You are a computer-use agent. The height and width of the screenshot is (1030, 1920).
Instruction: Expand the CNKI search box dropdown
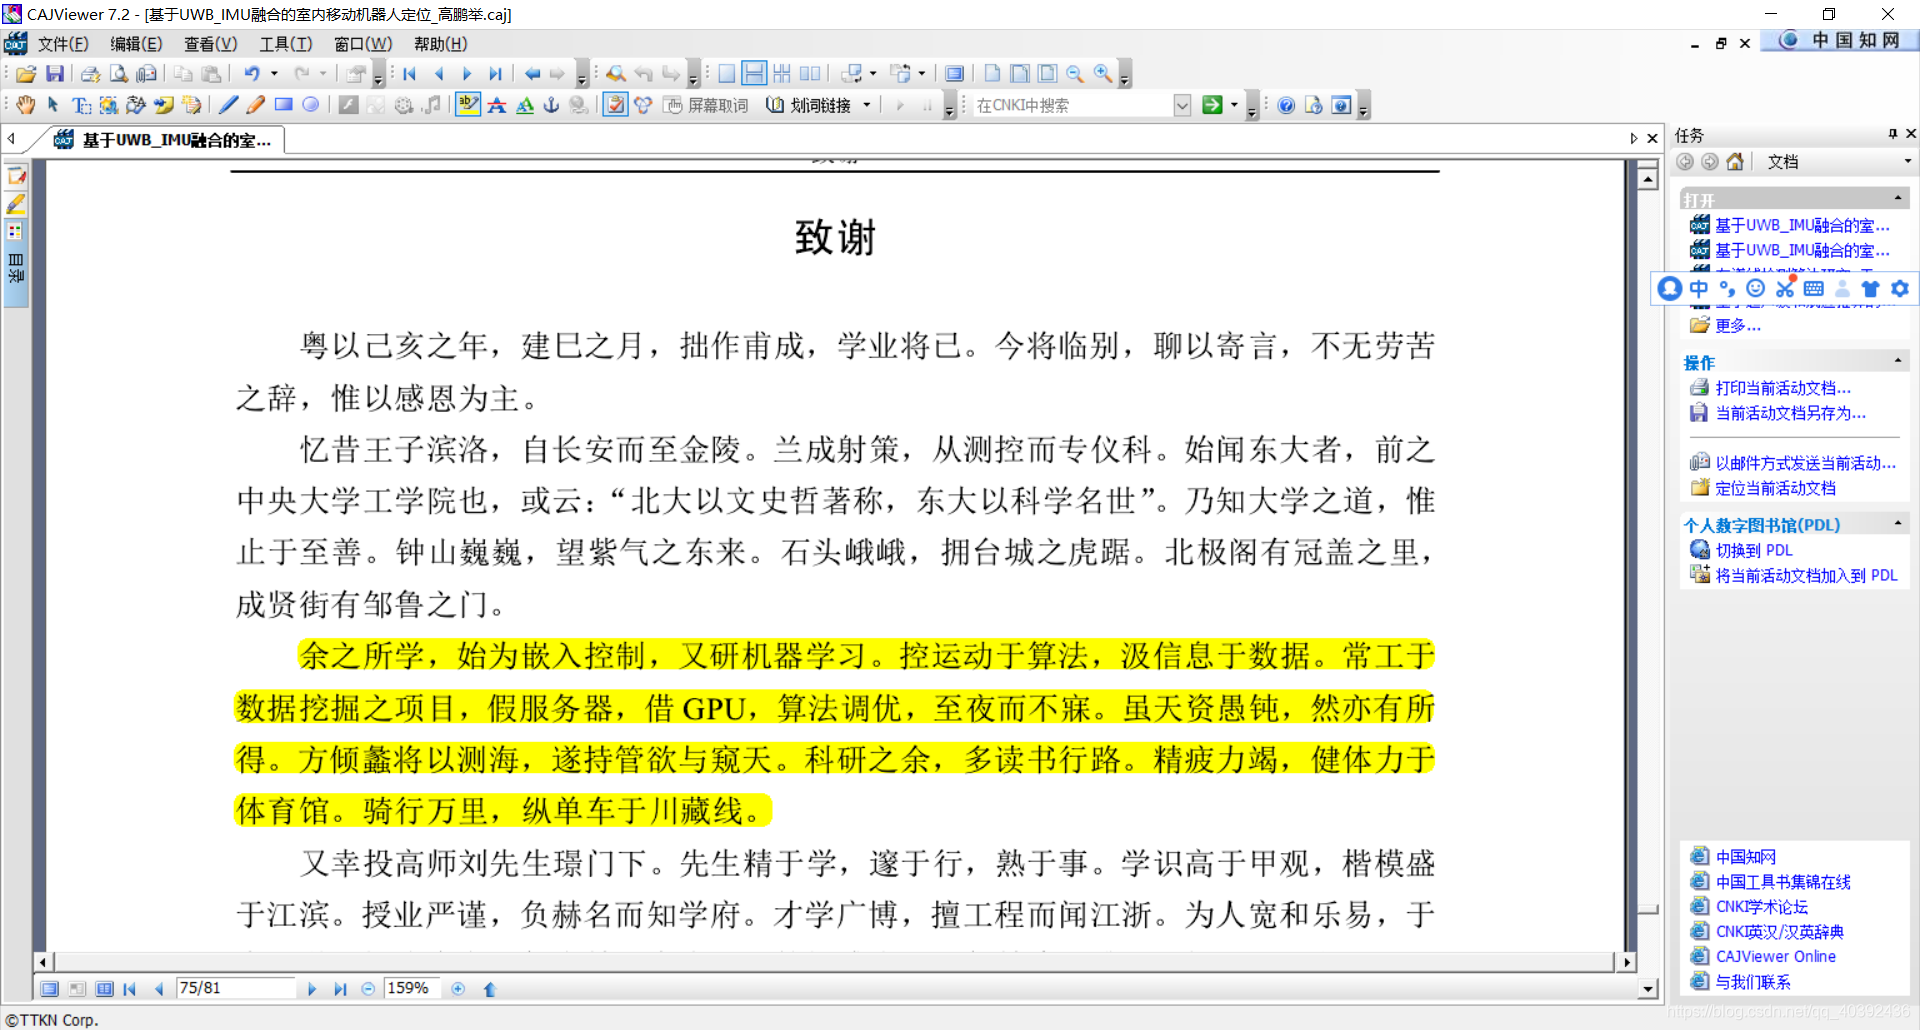click(1182, 105)
